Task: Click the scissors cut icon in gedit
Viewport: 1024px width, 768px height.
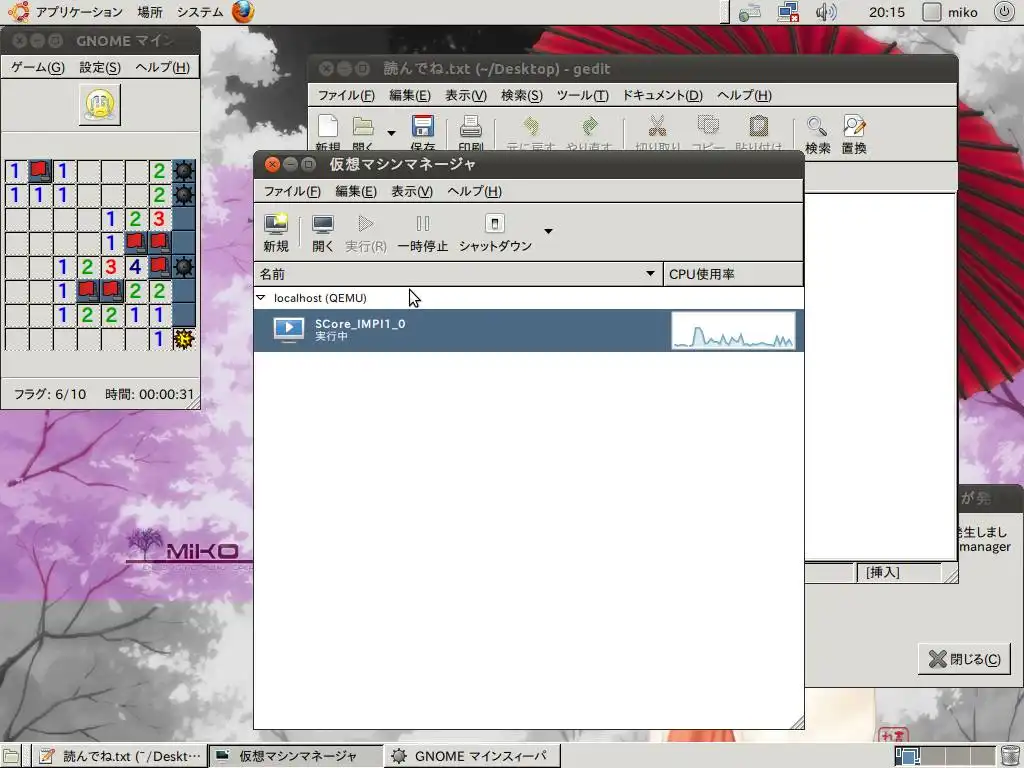Action: coord(657,127)
